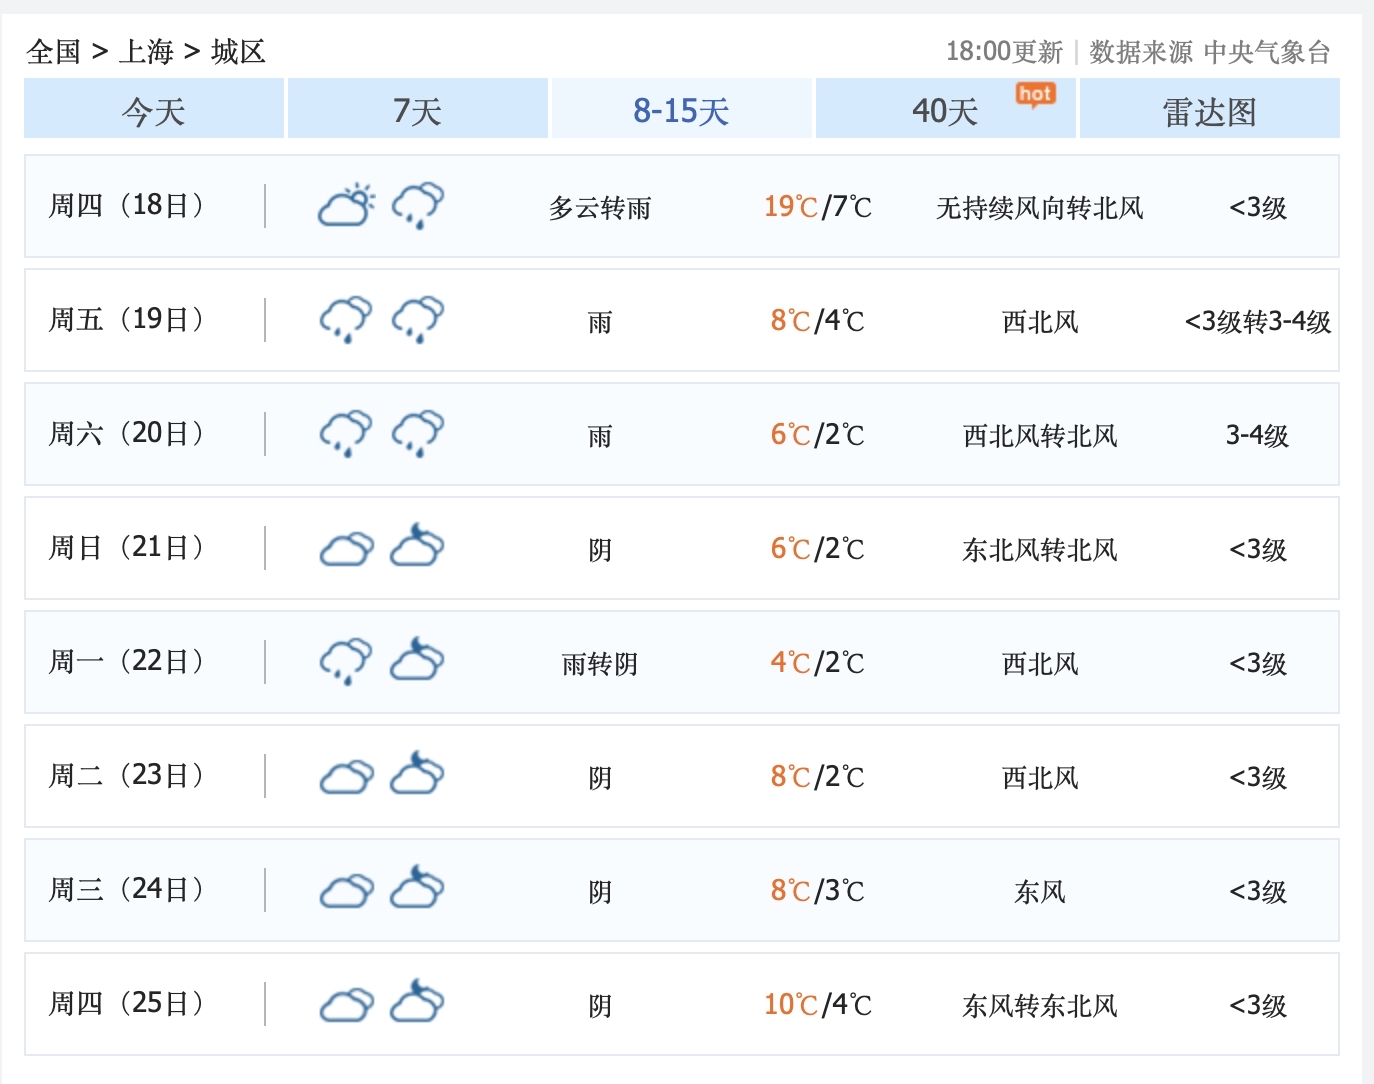
Task: Click the 雨转阴 weather description
Action: pyautogui.click(x=600, y=664)
